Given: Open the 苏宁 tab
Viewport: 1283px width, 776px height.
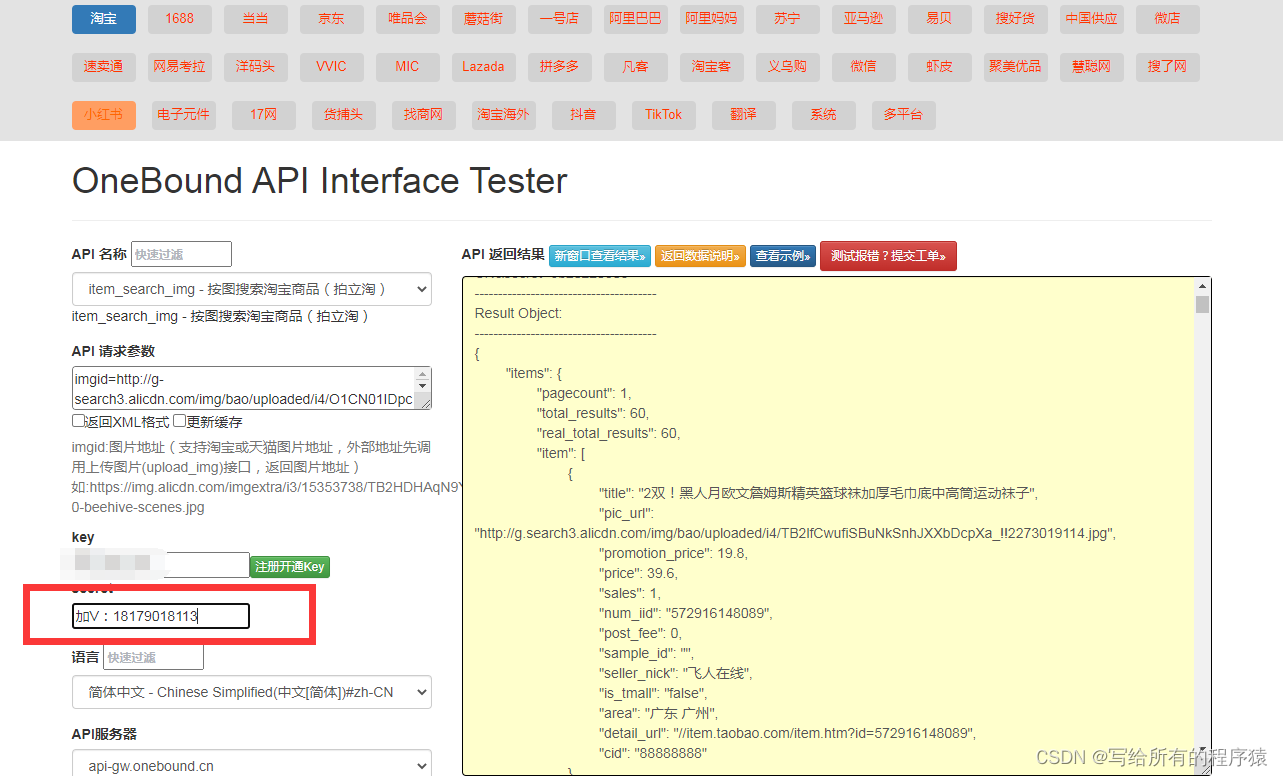Looking at the screenshot, I should [x=788, y=19].
